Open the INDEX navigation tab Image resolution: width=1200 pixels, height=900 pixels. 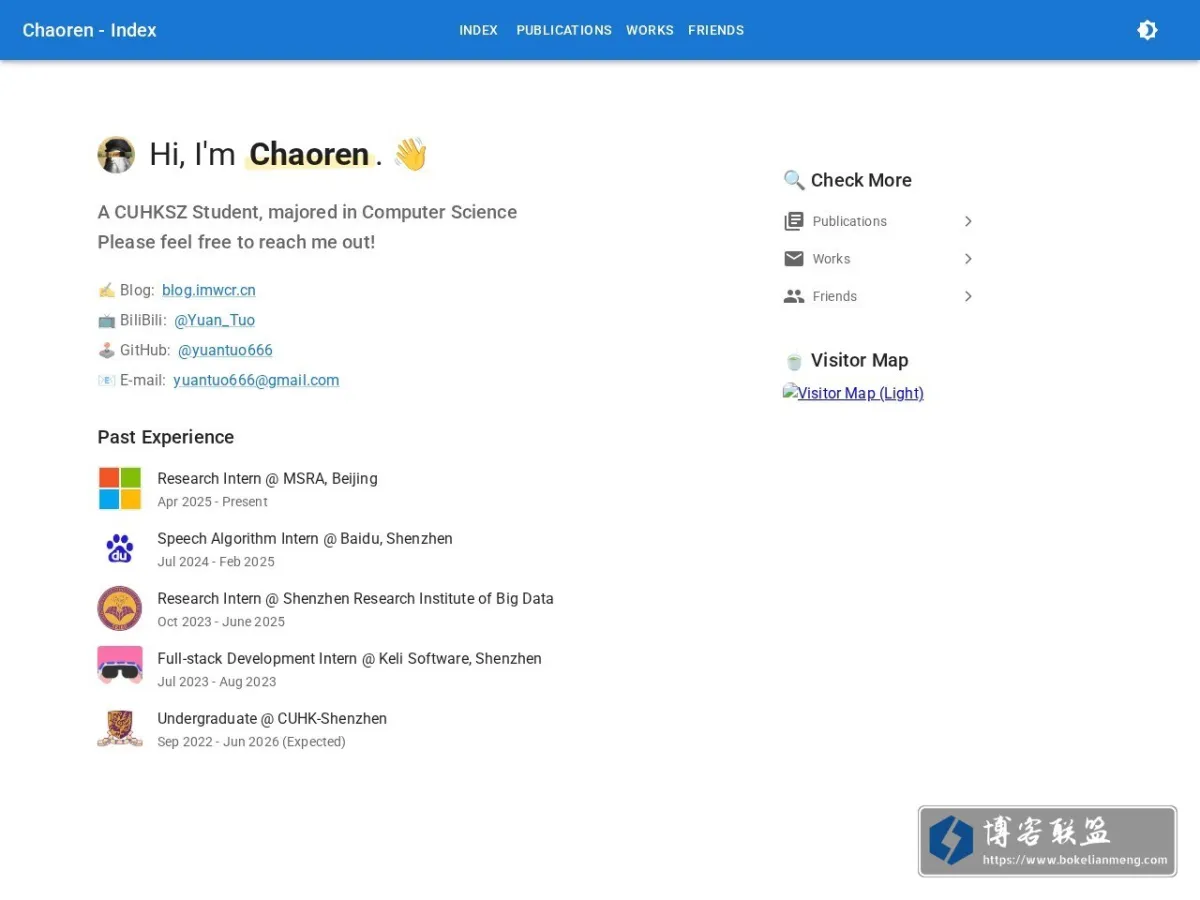tap(478, 30)
